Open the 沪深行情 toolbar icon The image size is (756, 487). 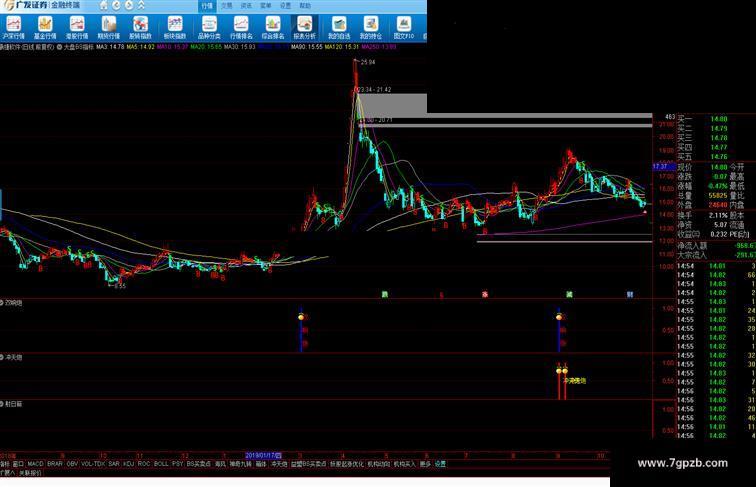coord(13,27)
